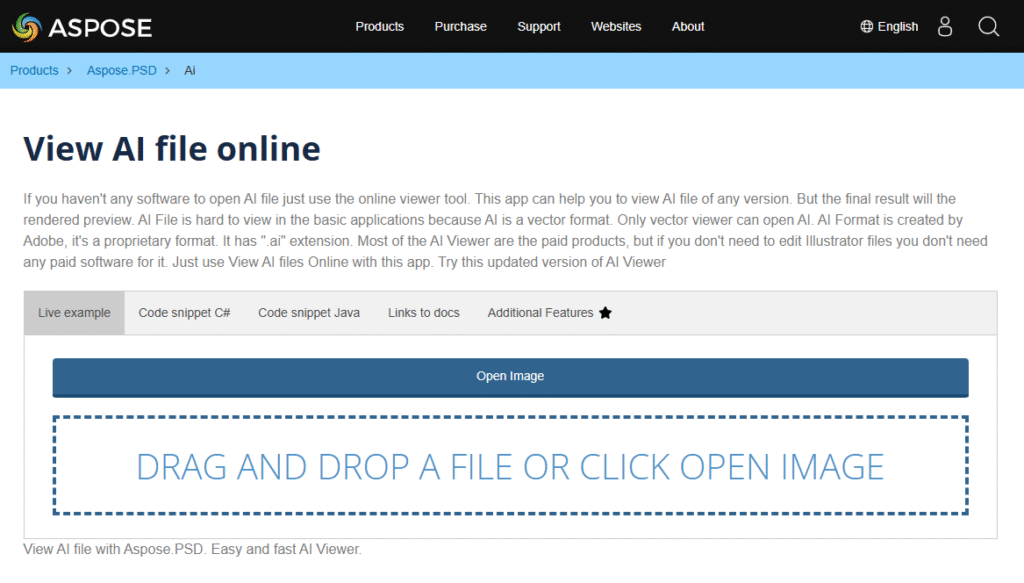Switch to Code snippet C# tab
This screenshot has height=583, width=1024.
(184, 313)
